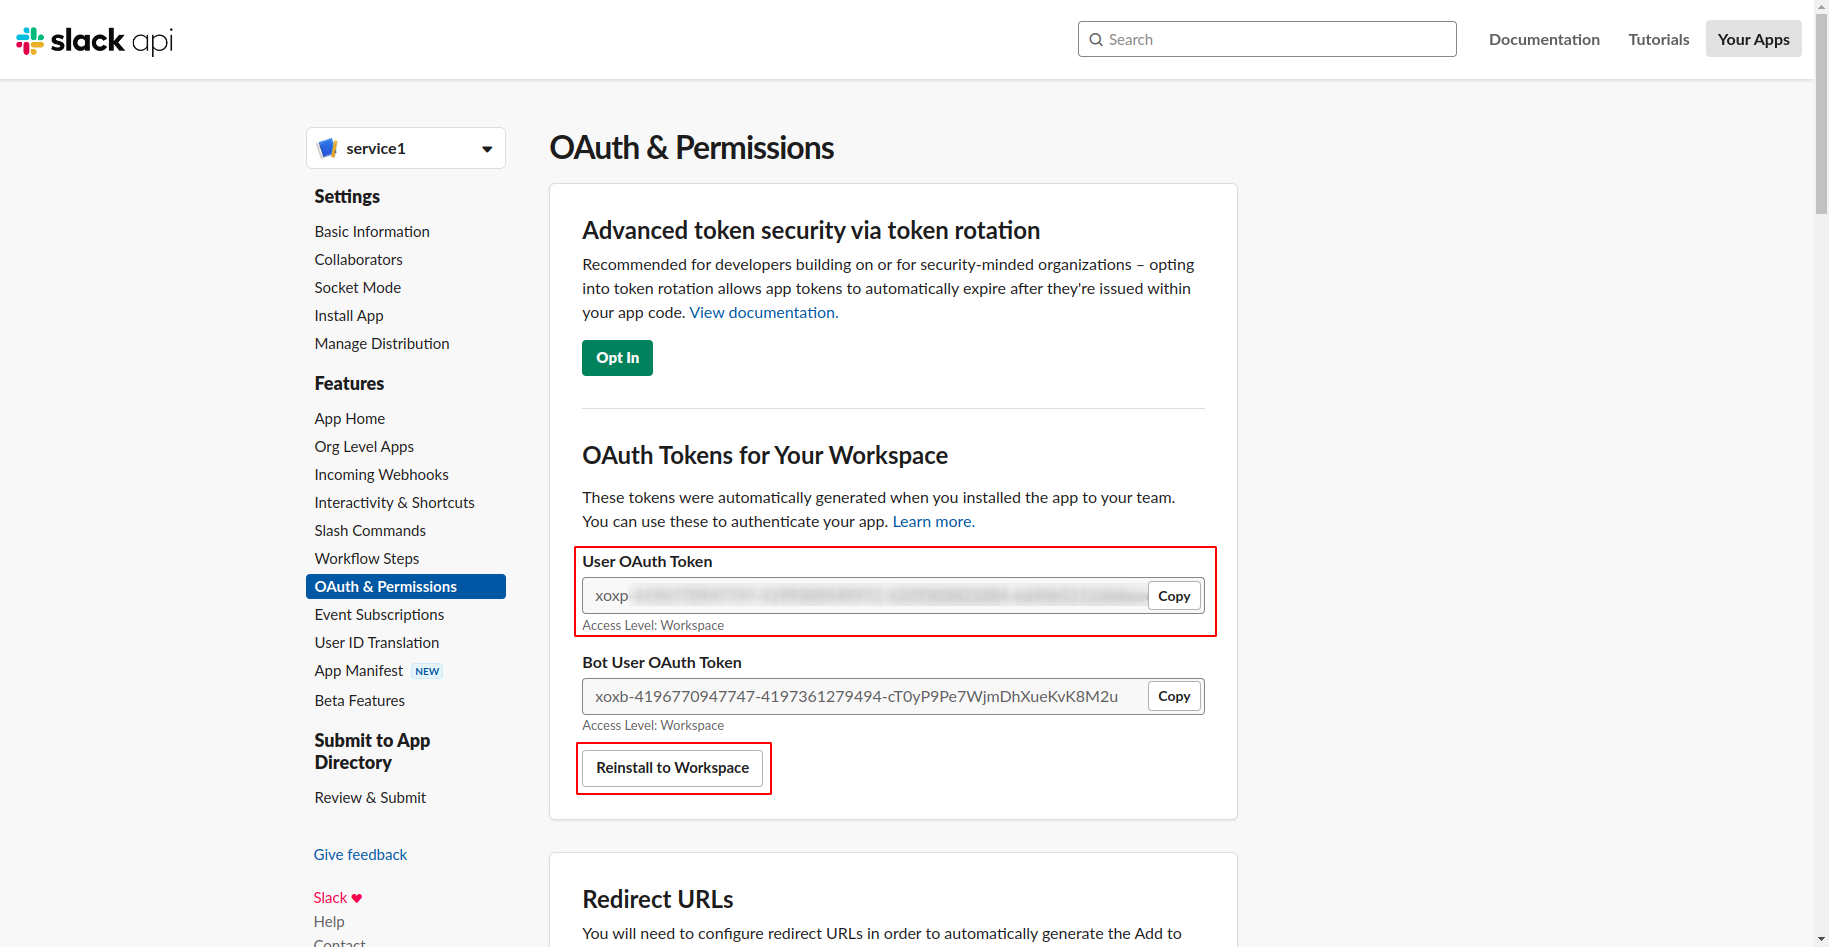This screenshot has height=947, width=1829.
Task: Click the search magnifier icon
Action: click(1097, 40)
